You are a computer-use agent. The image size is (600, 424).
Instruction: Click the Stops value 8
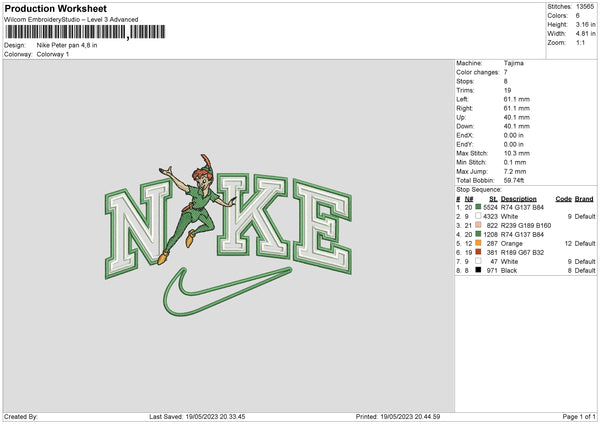[505, 82]
